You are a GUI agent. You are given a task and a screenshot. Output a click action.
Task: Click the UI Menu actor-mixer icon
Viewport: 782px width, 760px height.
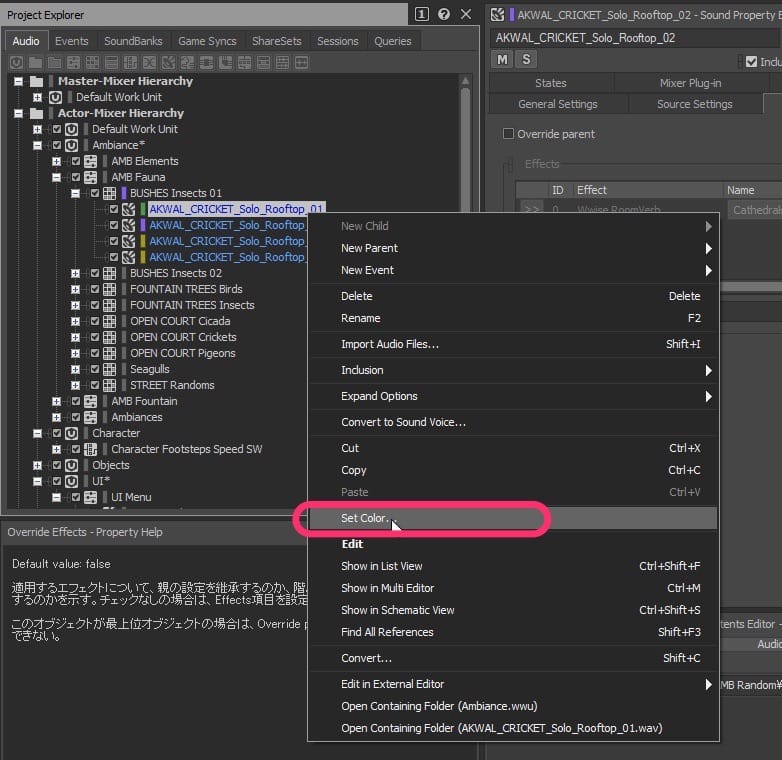(x=90, y=497)
